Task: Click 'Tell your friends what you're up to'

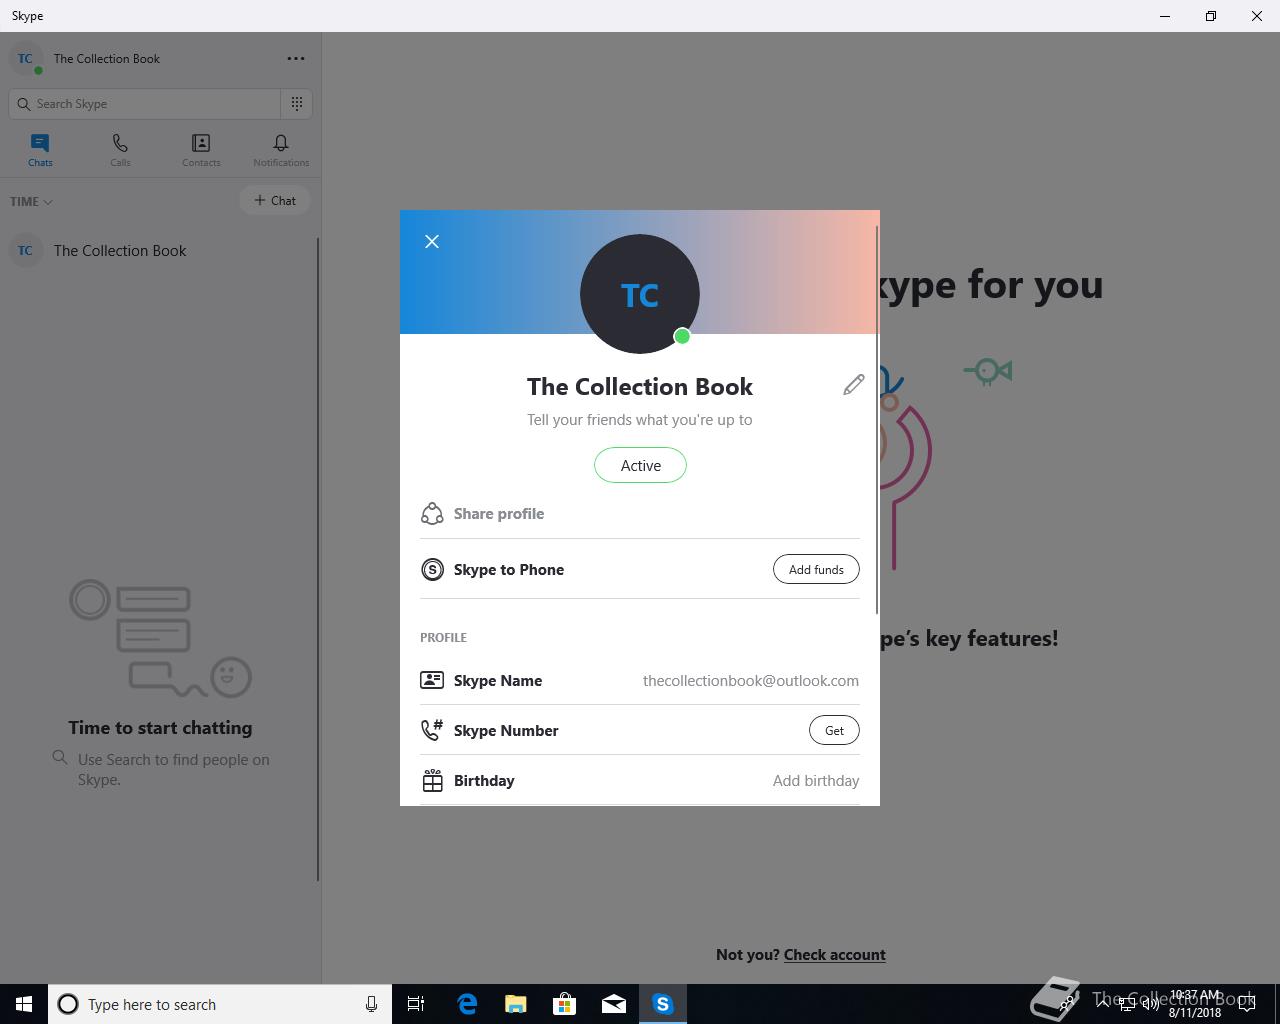Action: click(640, 420)
